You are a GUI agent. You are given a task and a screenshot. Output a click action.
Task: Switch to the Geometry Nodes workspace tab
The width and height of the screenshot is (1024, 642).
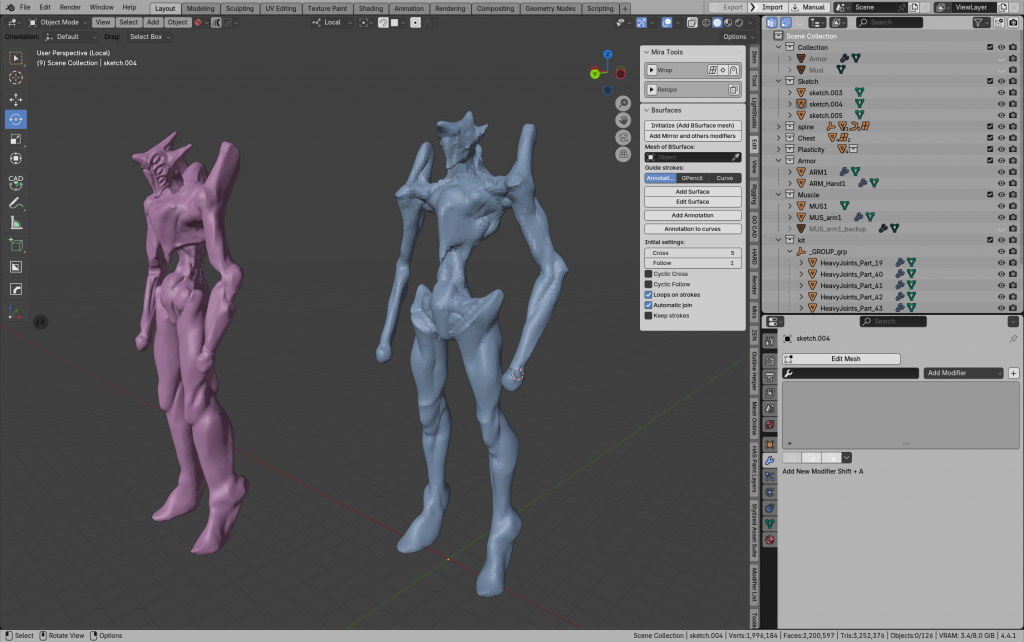[x=550, y=8]
